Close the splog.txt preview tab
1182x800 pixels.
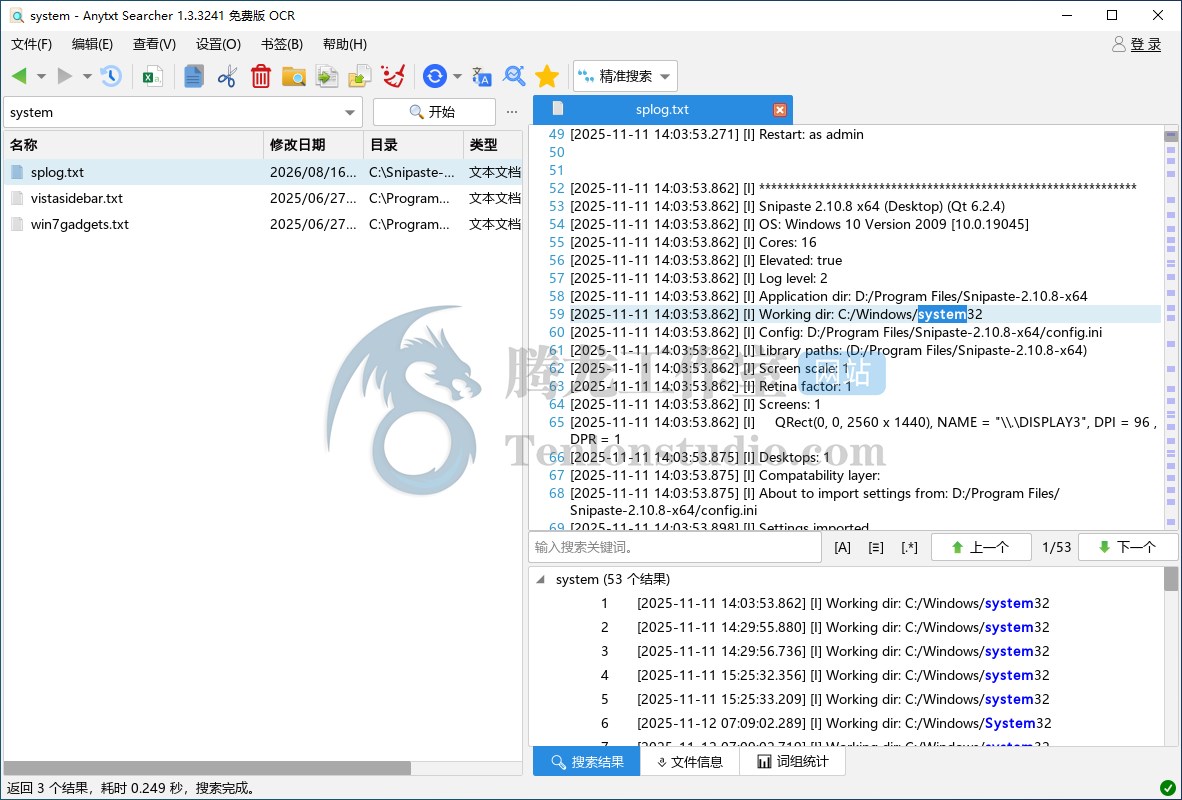pos(780,110)
